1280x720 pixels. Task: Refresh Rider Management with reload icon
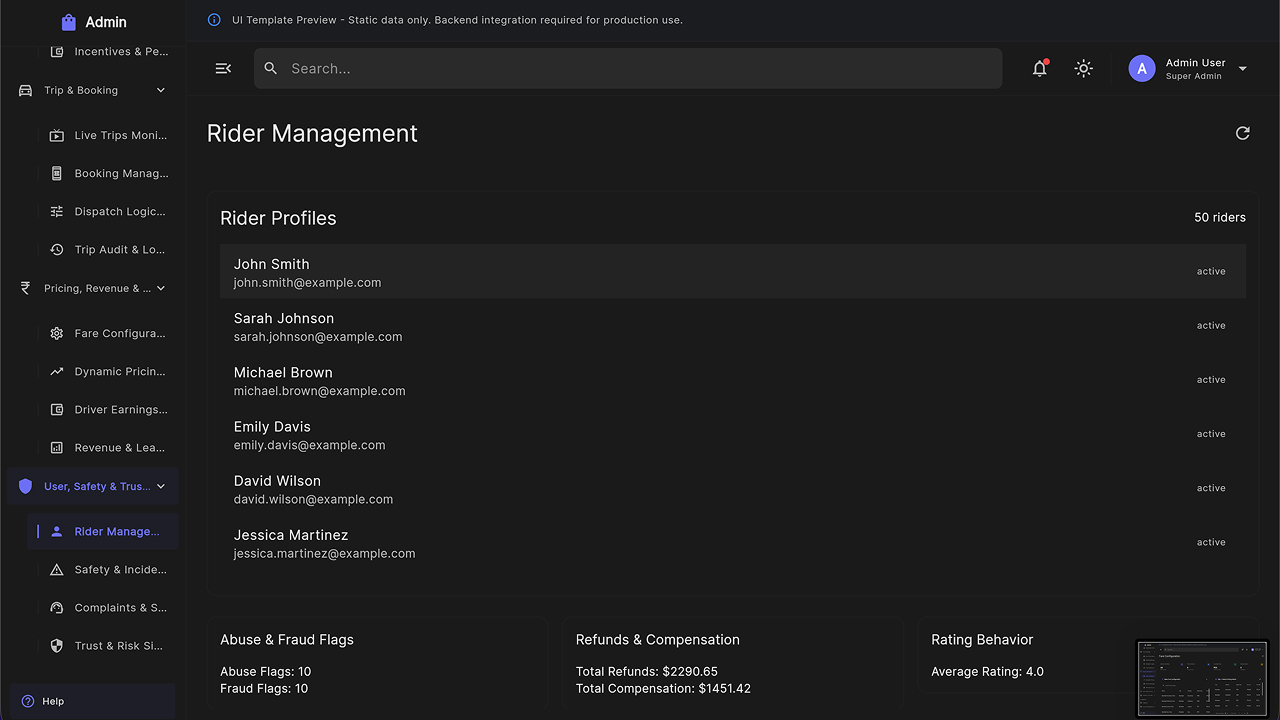[1242, 133]
